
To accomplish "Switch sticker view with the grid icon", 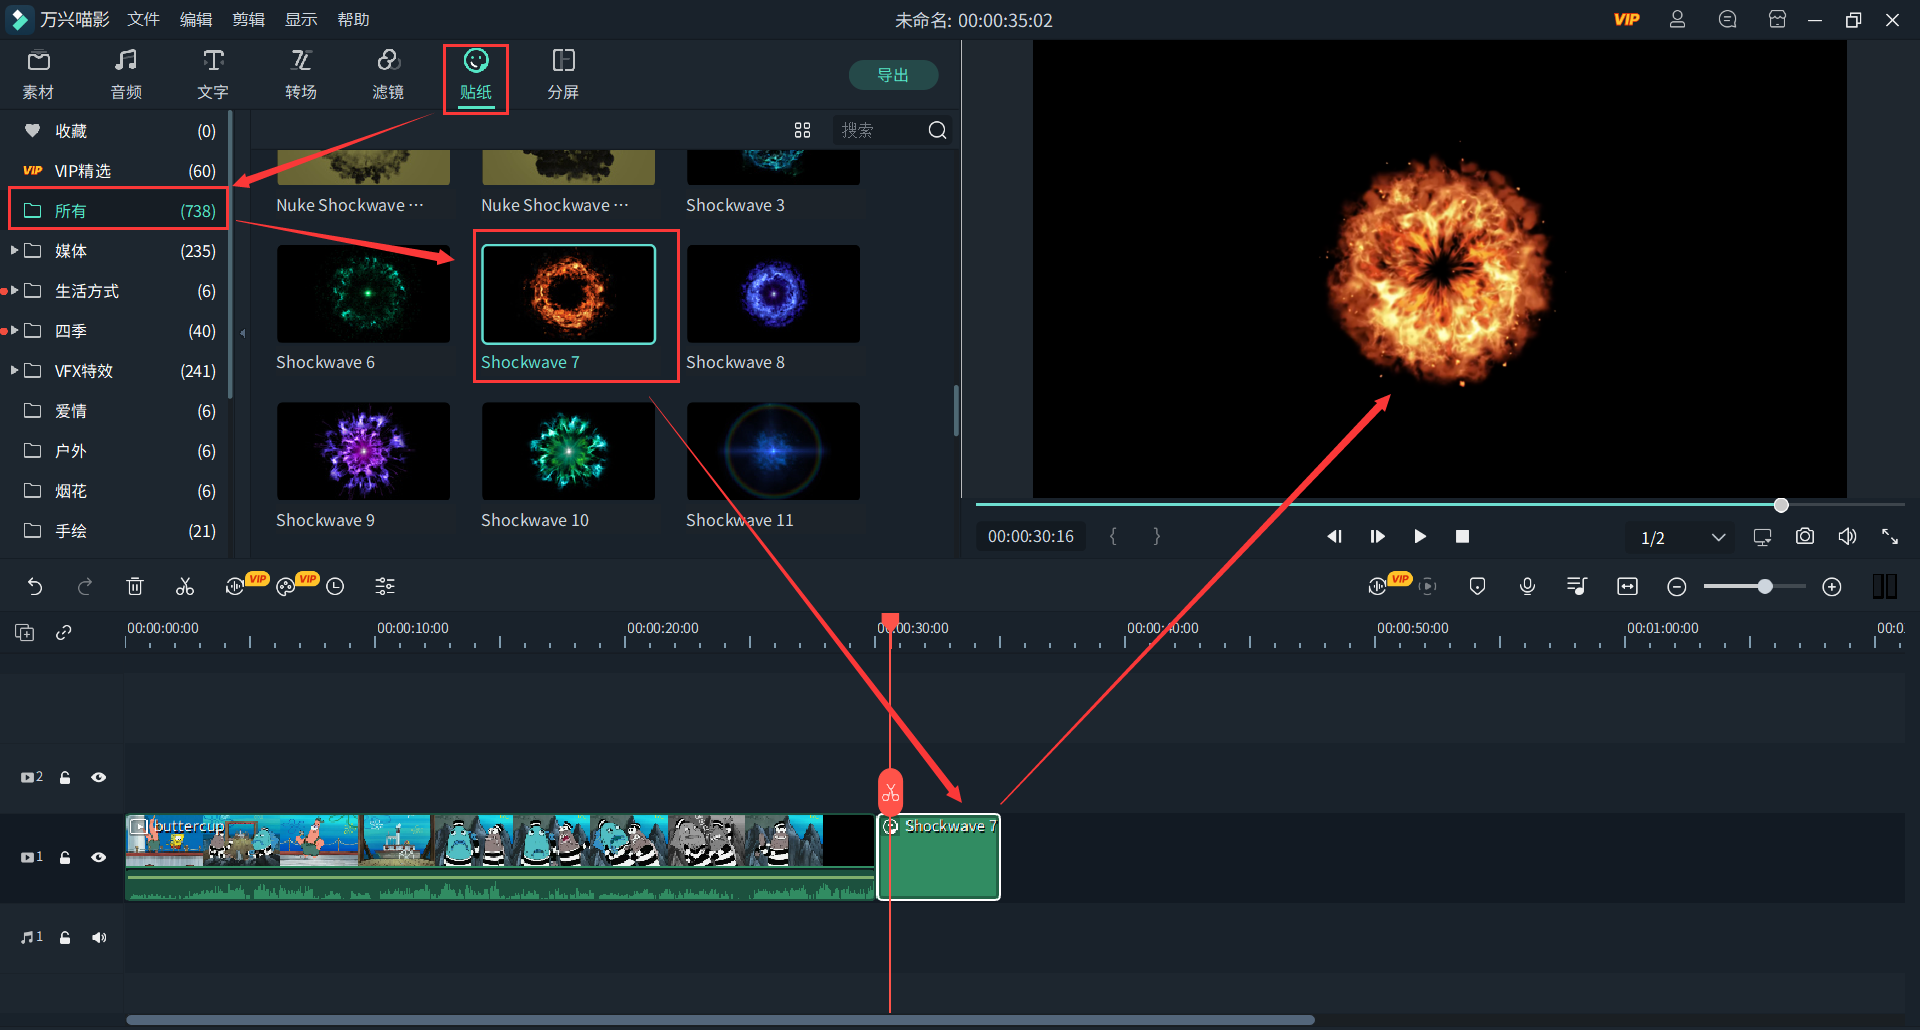I will [x=802, y=130].
